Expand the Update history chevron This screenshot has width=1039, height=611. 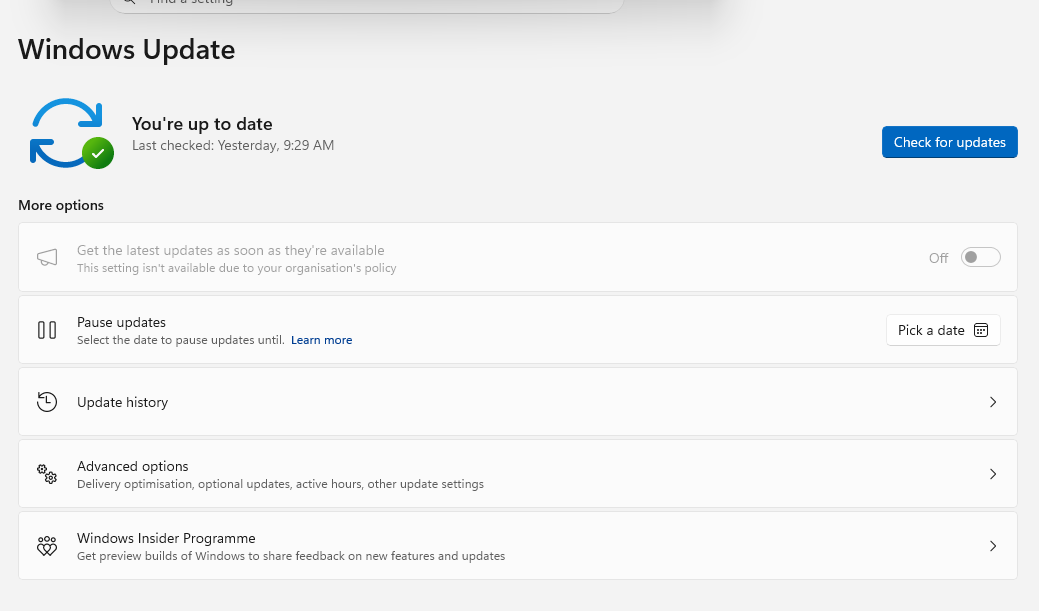point(993,402)
